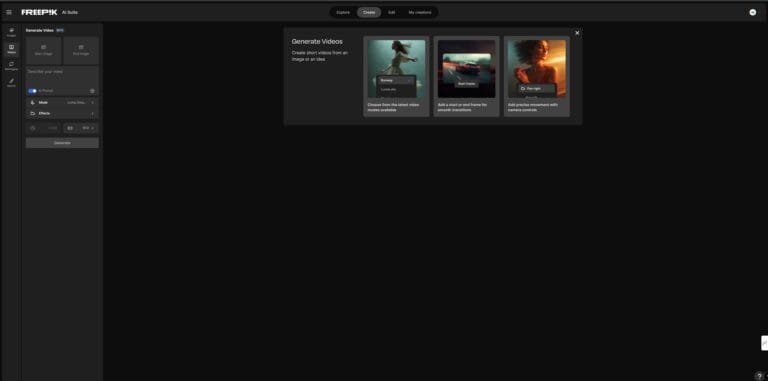Image resolution: width=768 pixels, height=381 pixels.
Task: Expand the Effects section
Action: pos(62,113)
